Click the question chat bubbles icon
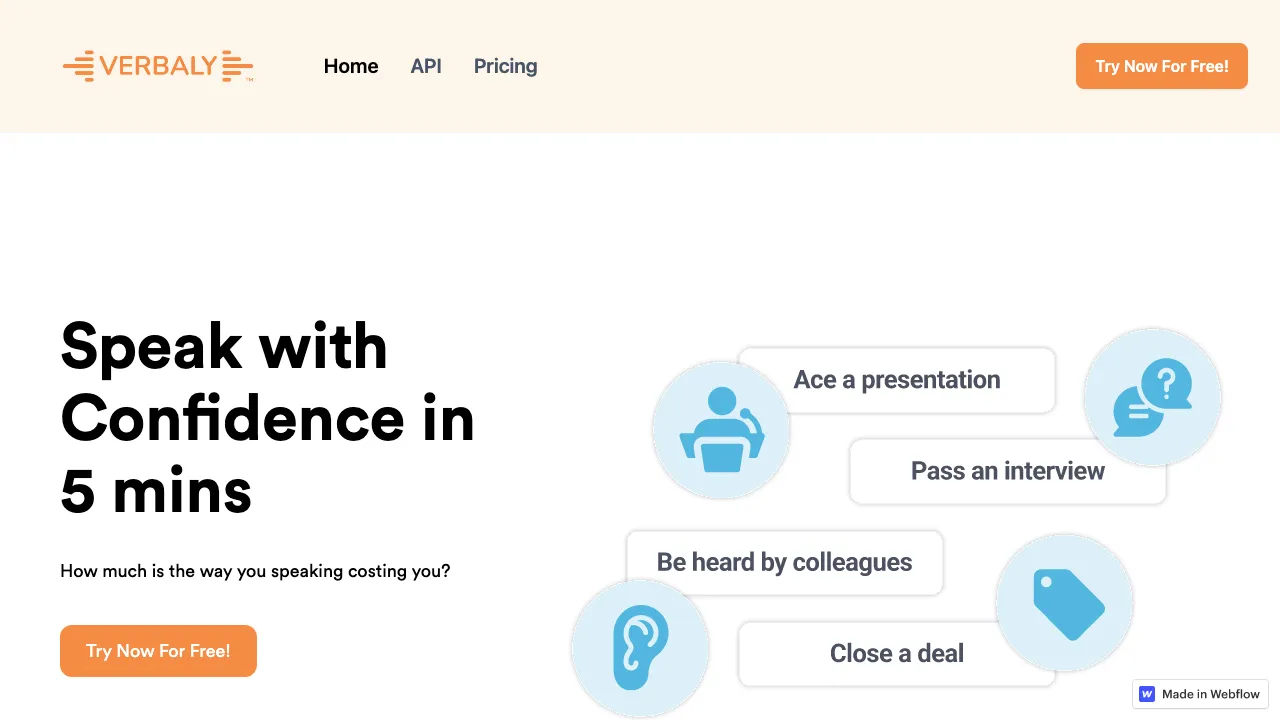The width and height of the screenshot is (1280, 720). (x=1152, y=398)
